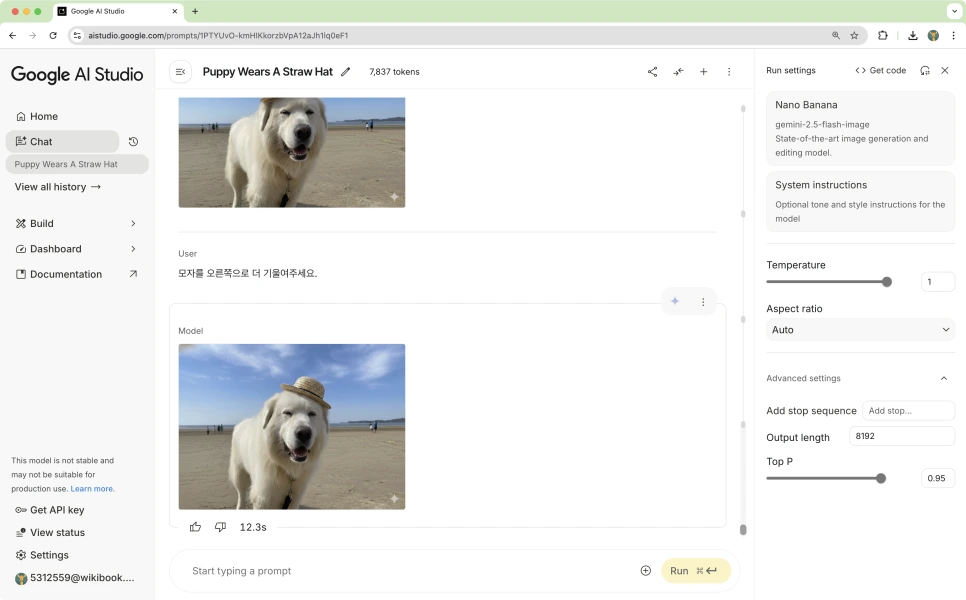966x600 pixels.
Task: Open Chrome three-dot menu
Action: [953, 35]
